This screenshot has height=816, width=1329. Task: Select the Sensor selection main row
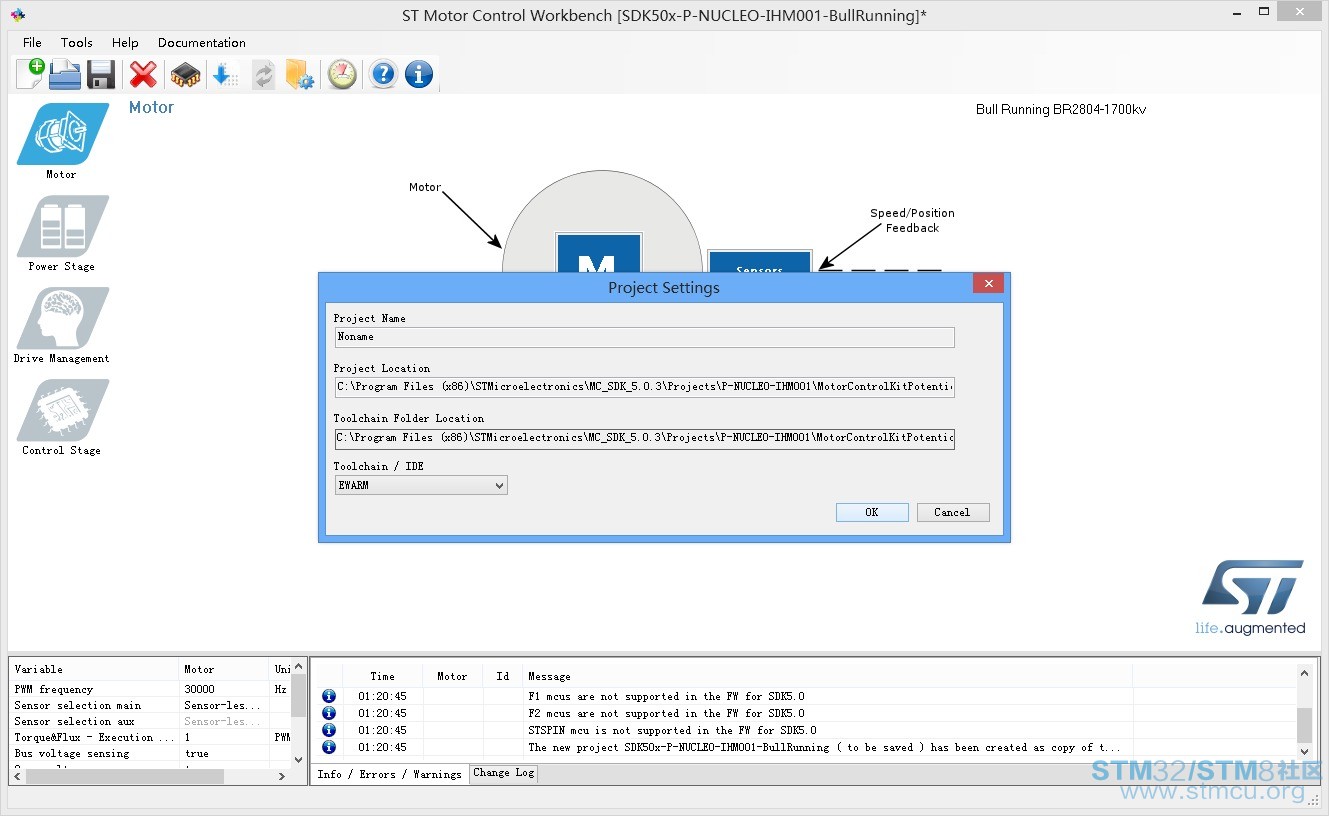[150, 705]
